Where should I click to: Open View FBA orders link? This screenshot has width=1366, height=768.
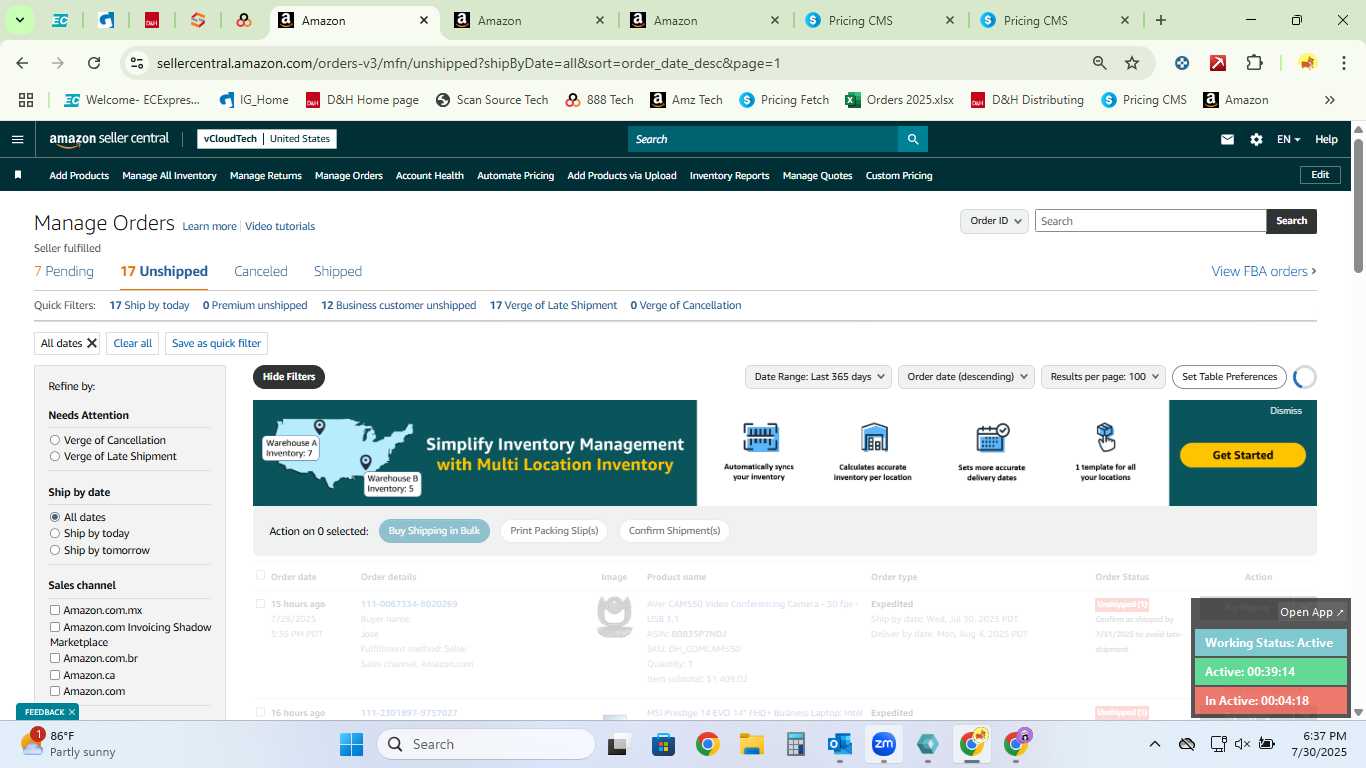[1264, 271]
